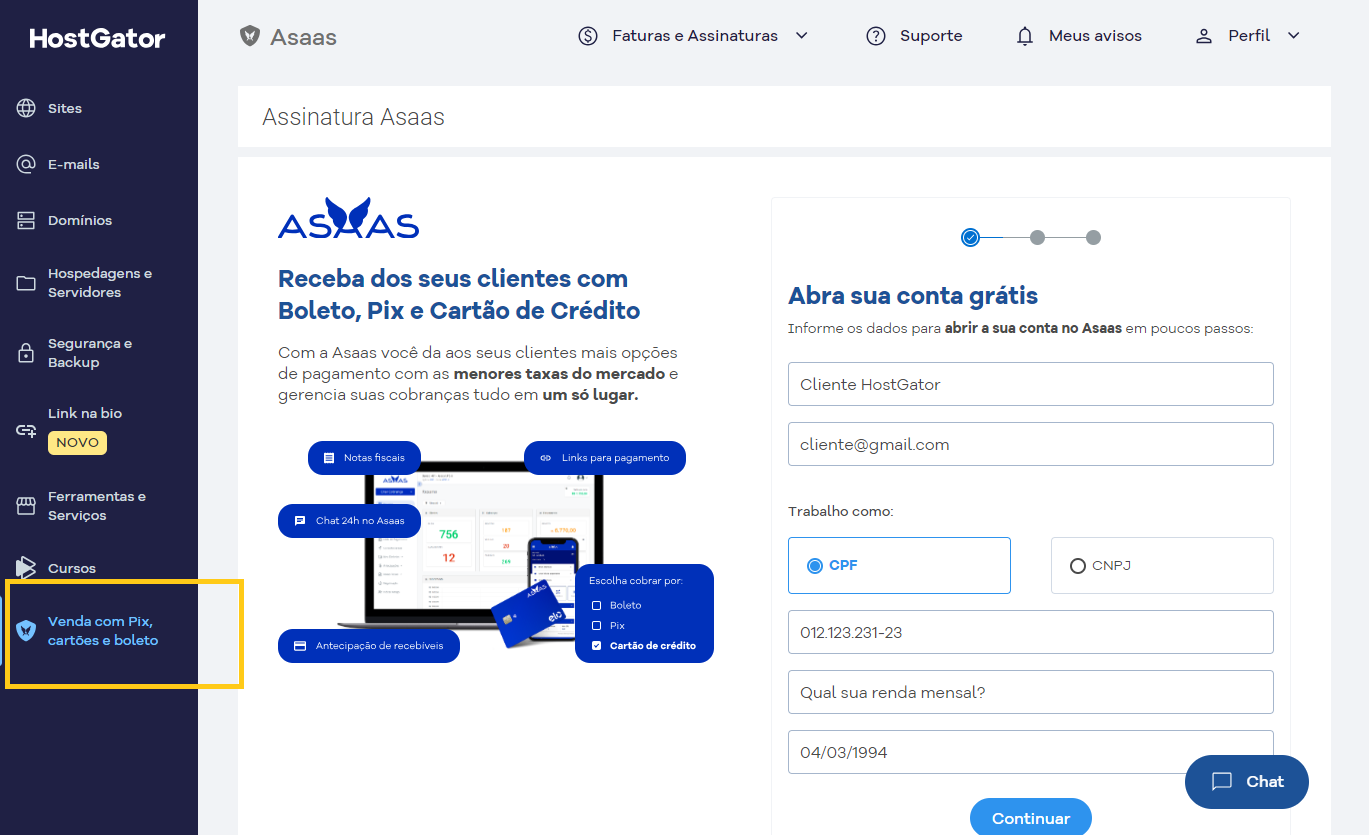Toggle the Boleto checkbox in illustration
1369x835 pixels.
[x=597, y=605]
